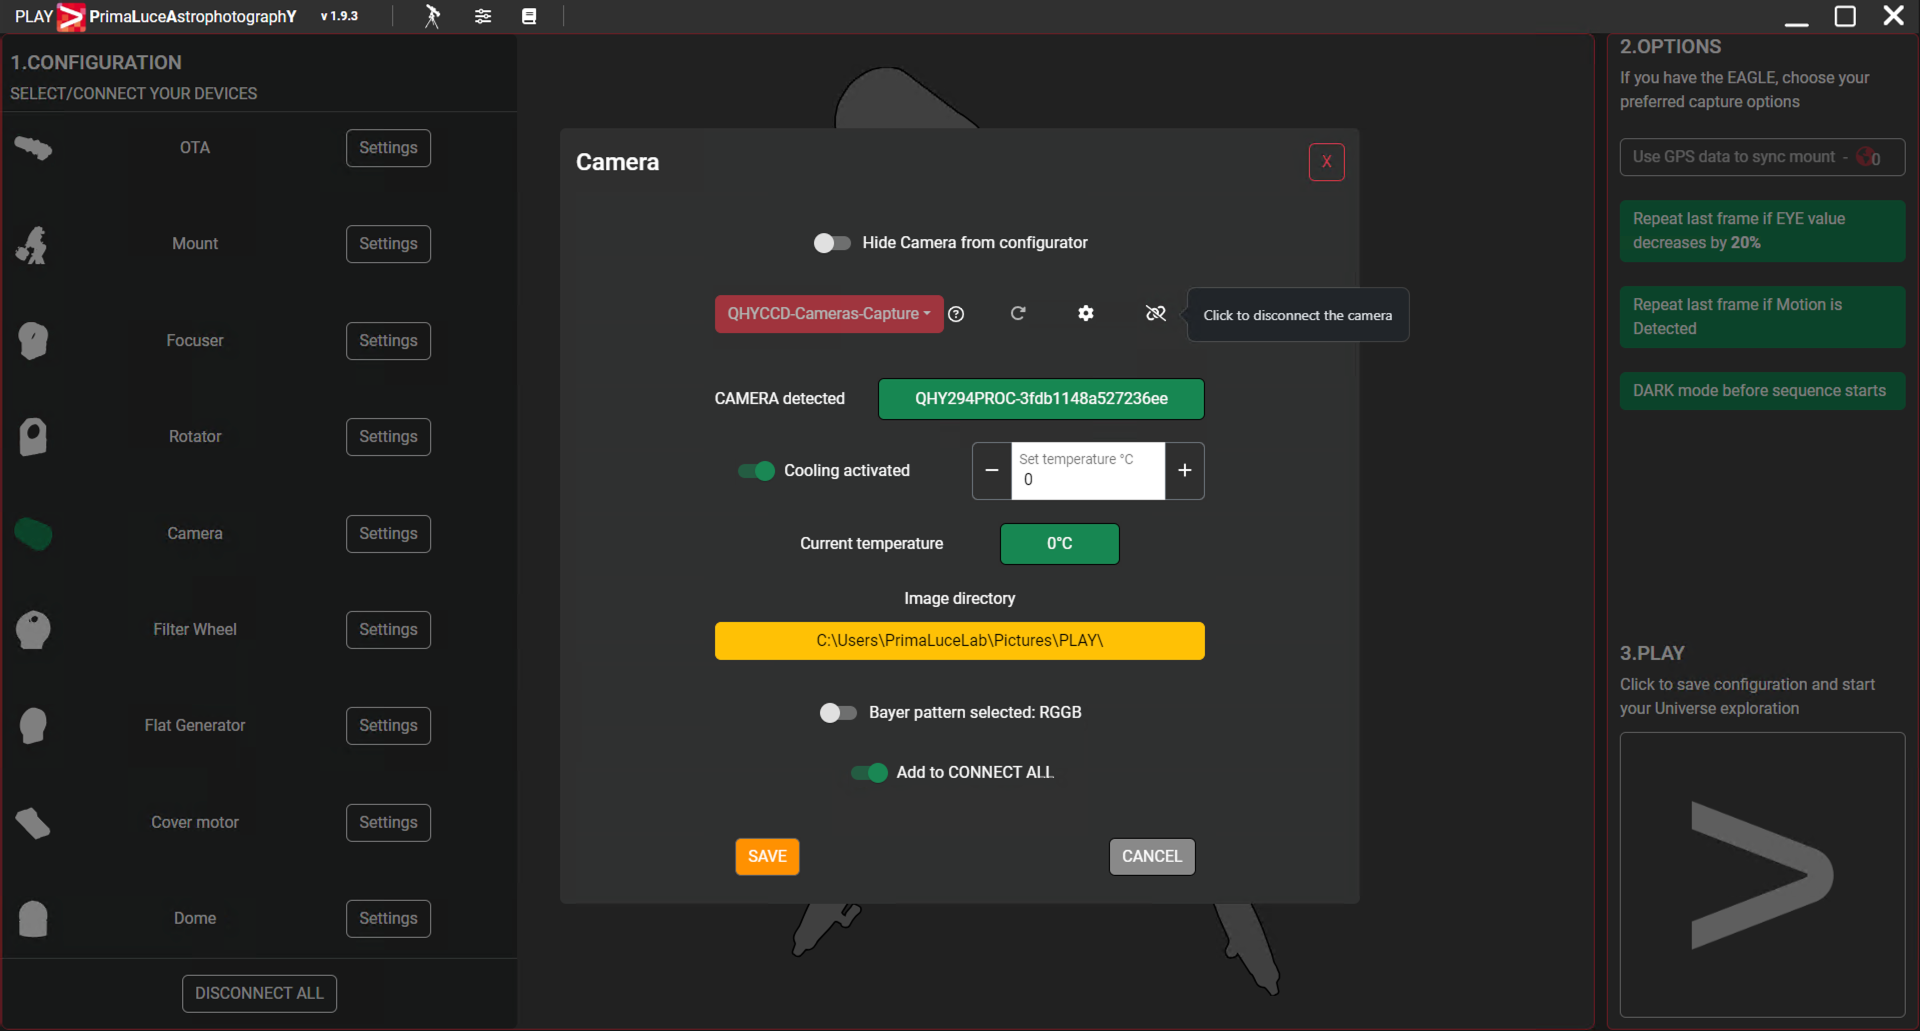
Task: Click the Dome device icon
Action: point(33,918)
